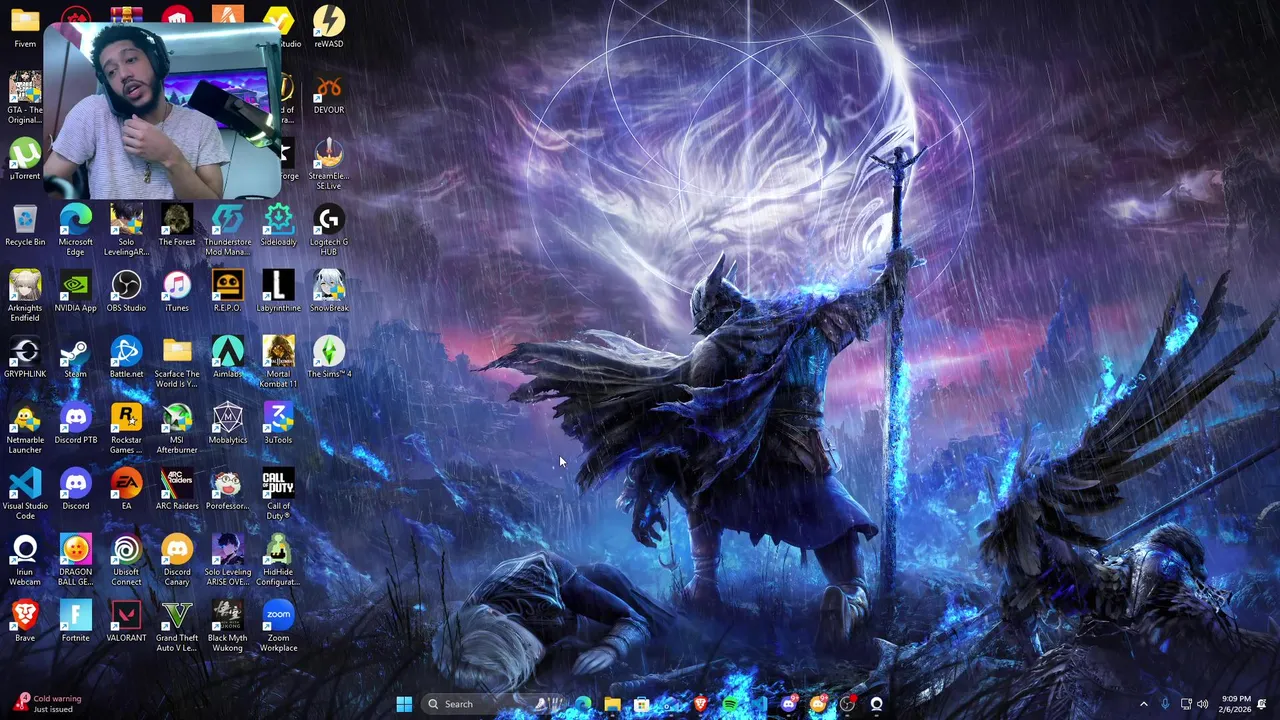Open Logitech G HUB shortcut
This screenshot has width=1280, height=720.
[x=329, y=230]
